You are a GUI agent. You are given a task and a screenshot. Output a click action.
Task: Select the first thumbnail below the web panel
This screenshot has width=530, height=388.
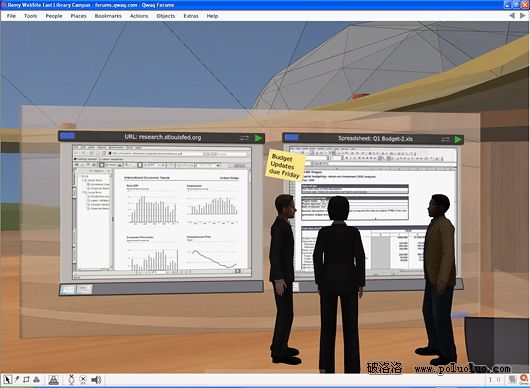[68, 290]
